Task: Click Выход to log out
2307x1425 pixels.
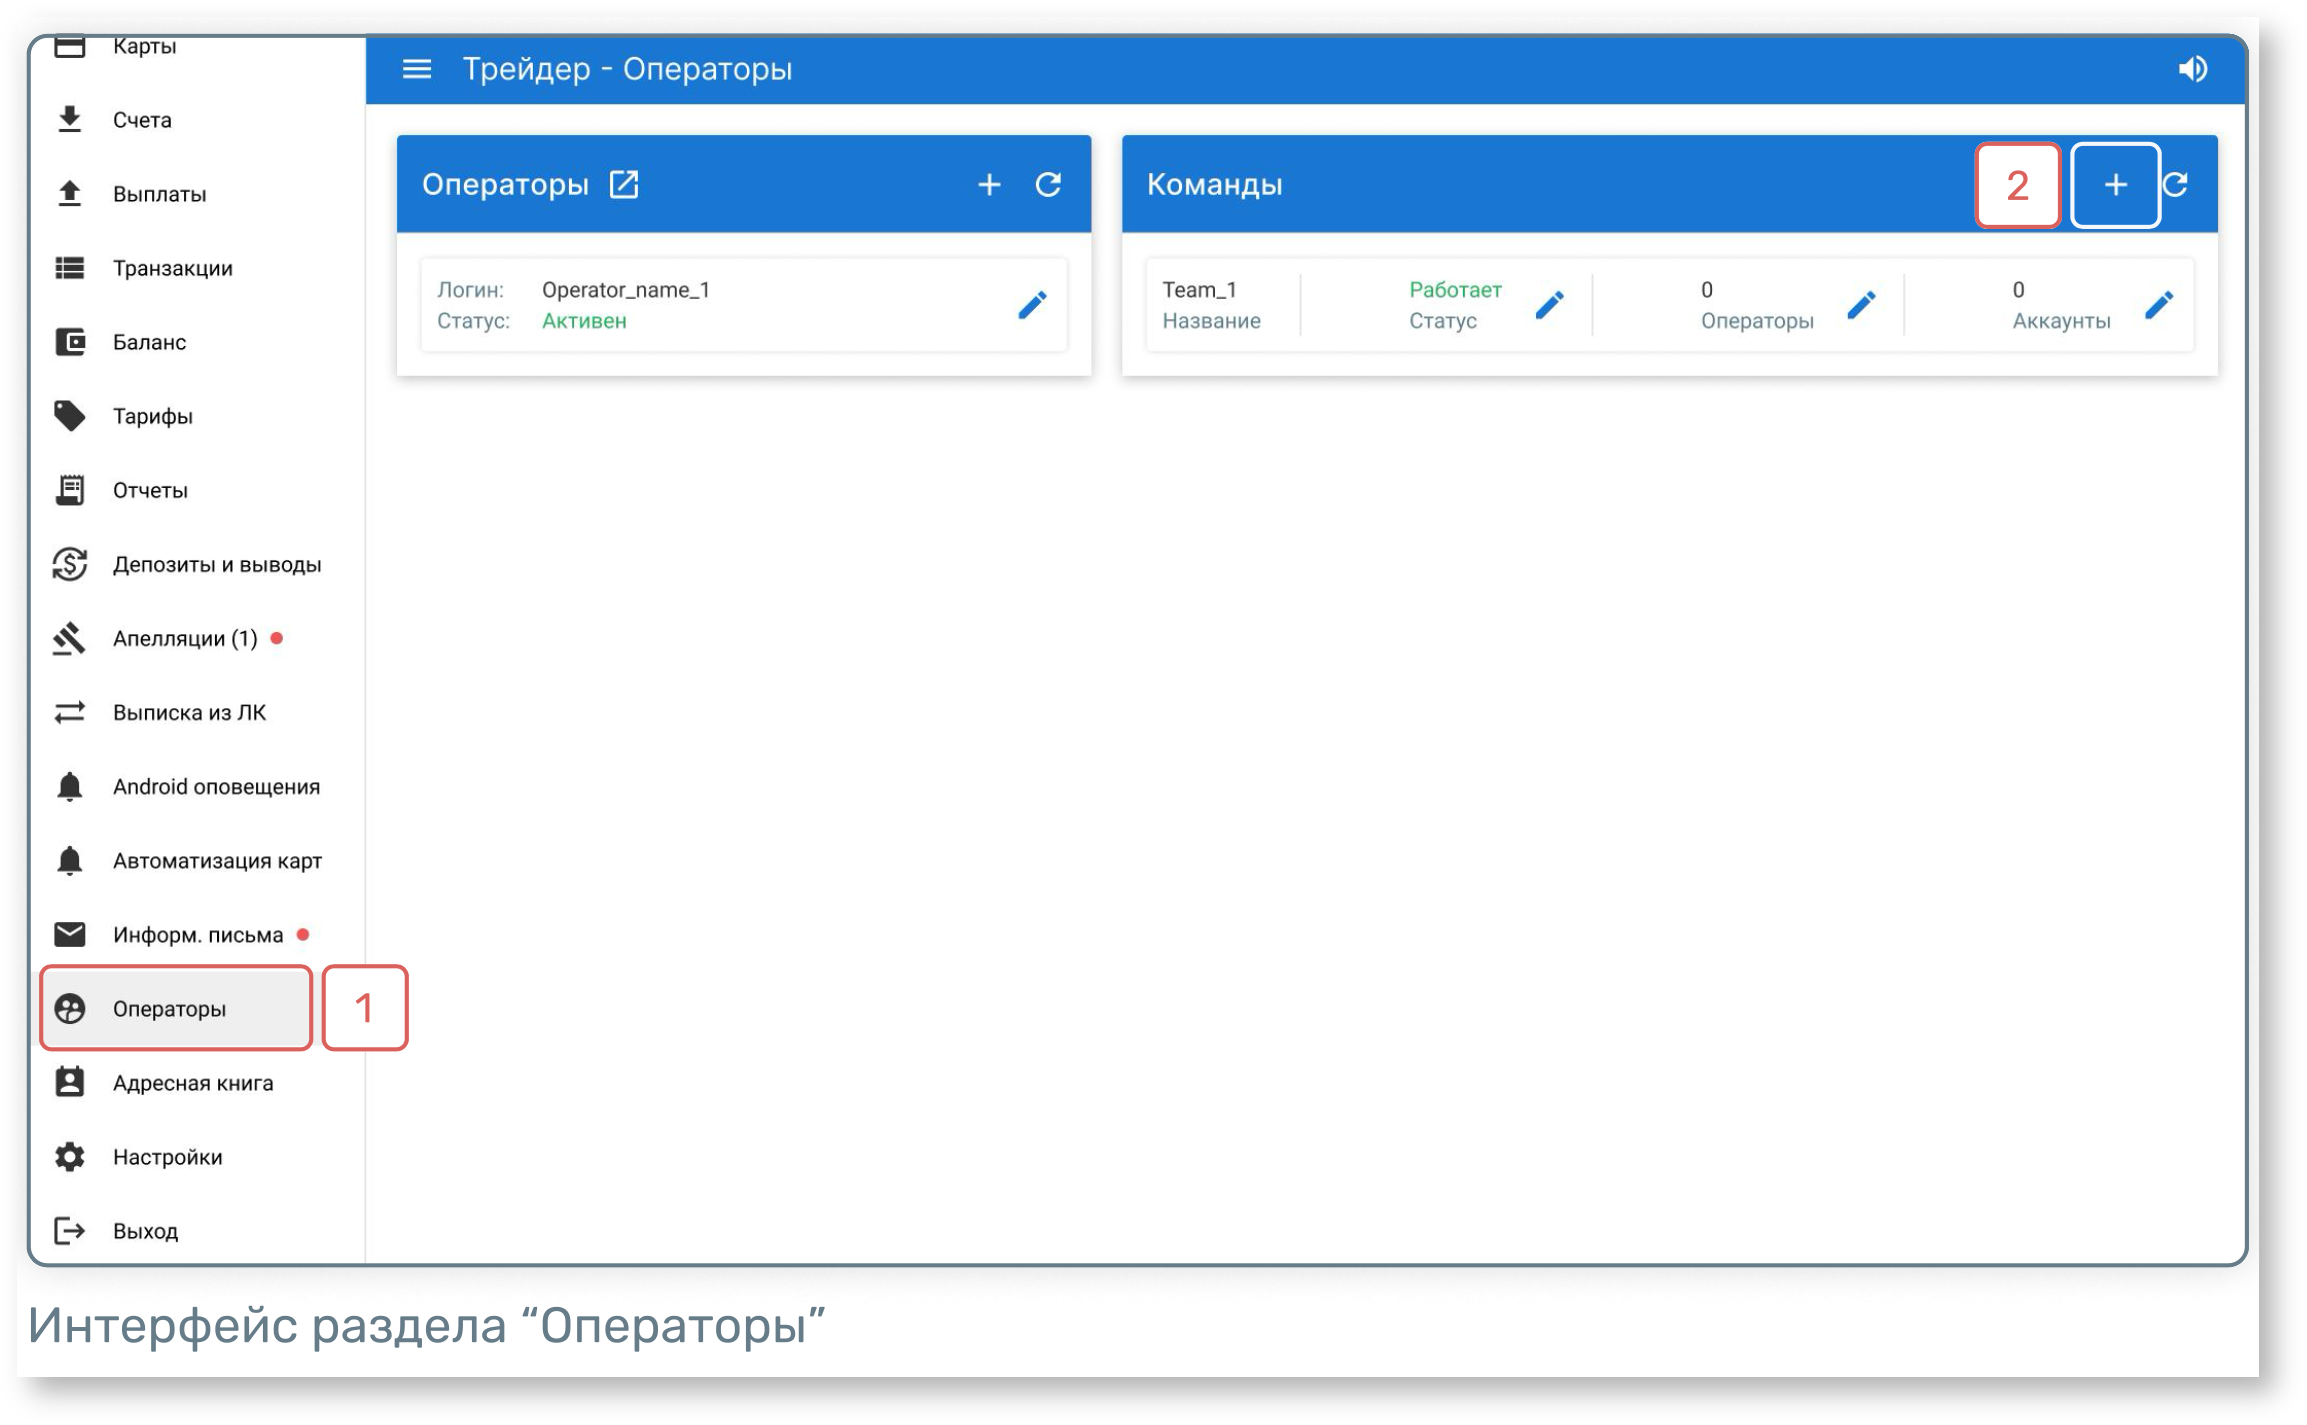Action: pos(145,1231)
